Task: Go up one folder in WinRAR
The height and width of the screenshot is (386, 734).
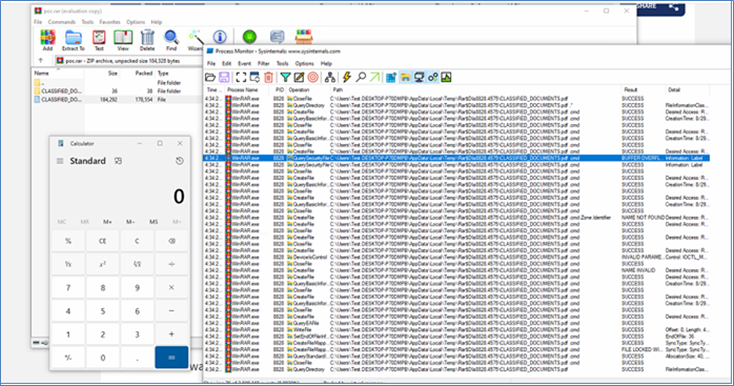Action: tap(41, 60)
